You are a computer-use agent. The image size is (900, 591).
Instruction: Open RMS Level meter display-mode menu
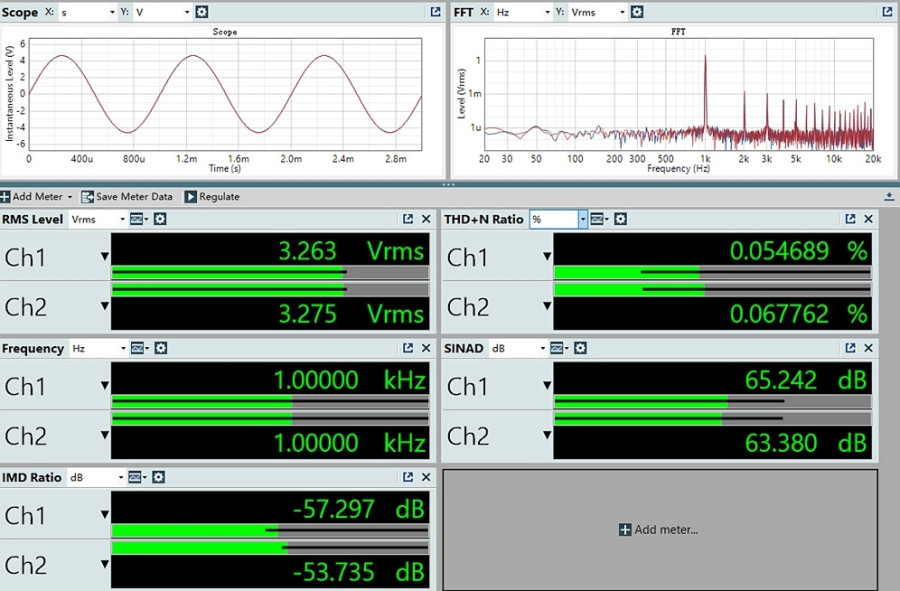pos(138,219)
